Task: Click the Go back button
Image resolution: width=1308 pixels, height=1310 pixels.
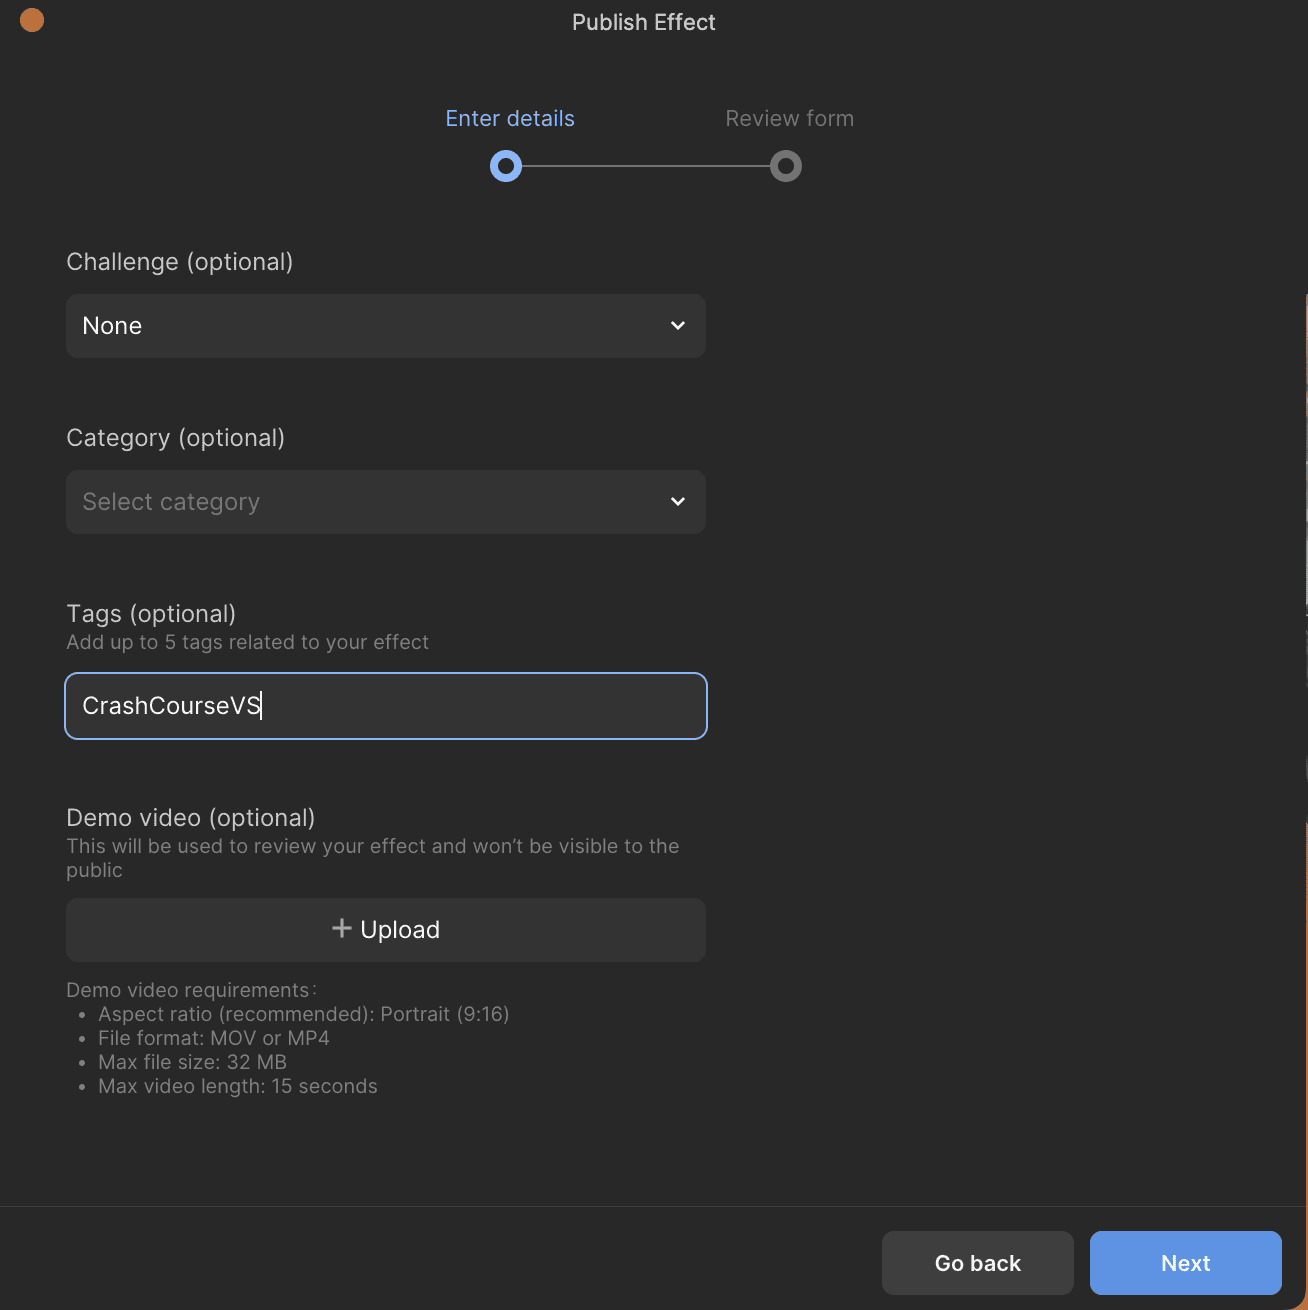Action: (x=978, y=1263)
